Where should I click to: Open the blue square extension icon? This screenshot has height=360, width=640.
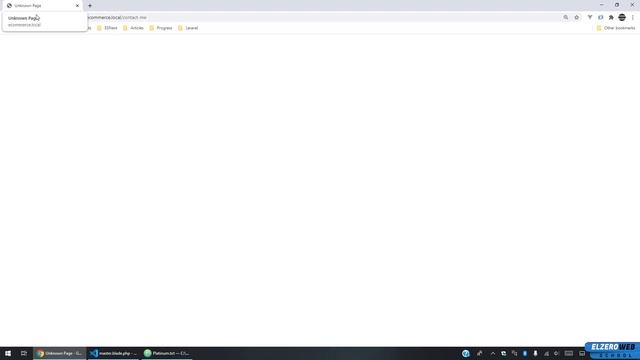coord(600,18)
